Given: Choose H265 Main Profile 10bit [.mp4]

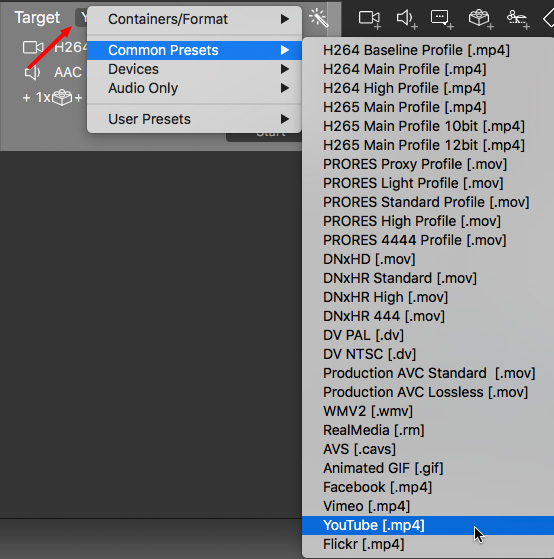Looking at the screenshot, I should point(428,126).
